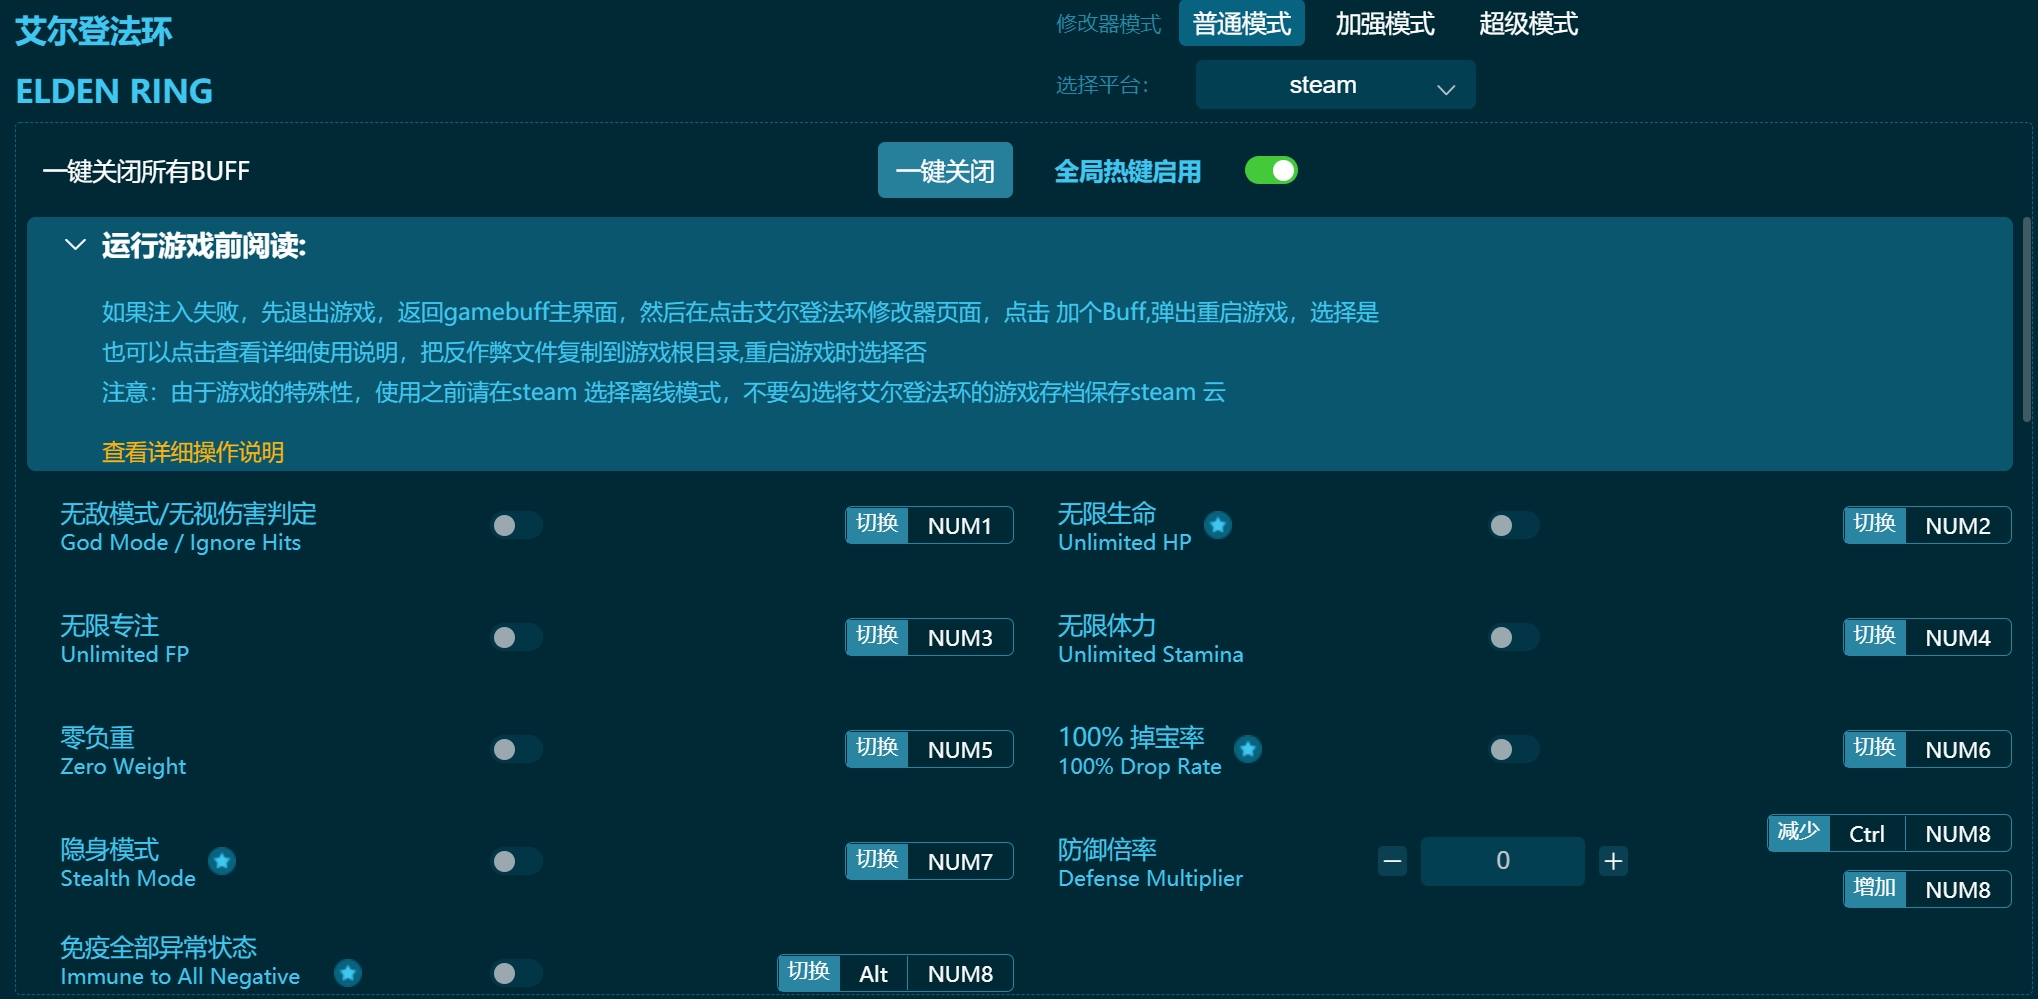Click the 一键关闭 button
This screenshot has width=2038, height=999.
(x=945, y=171)
